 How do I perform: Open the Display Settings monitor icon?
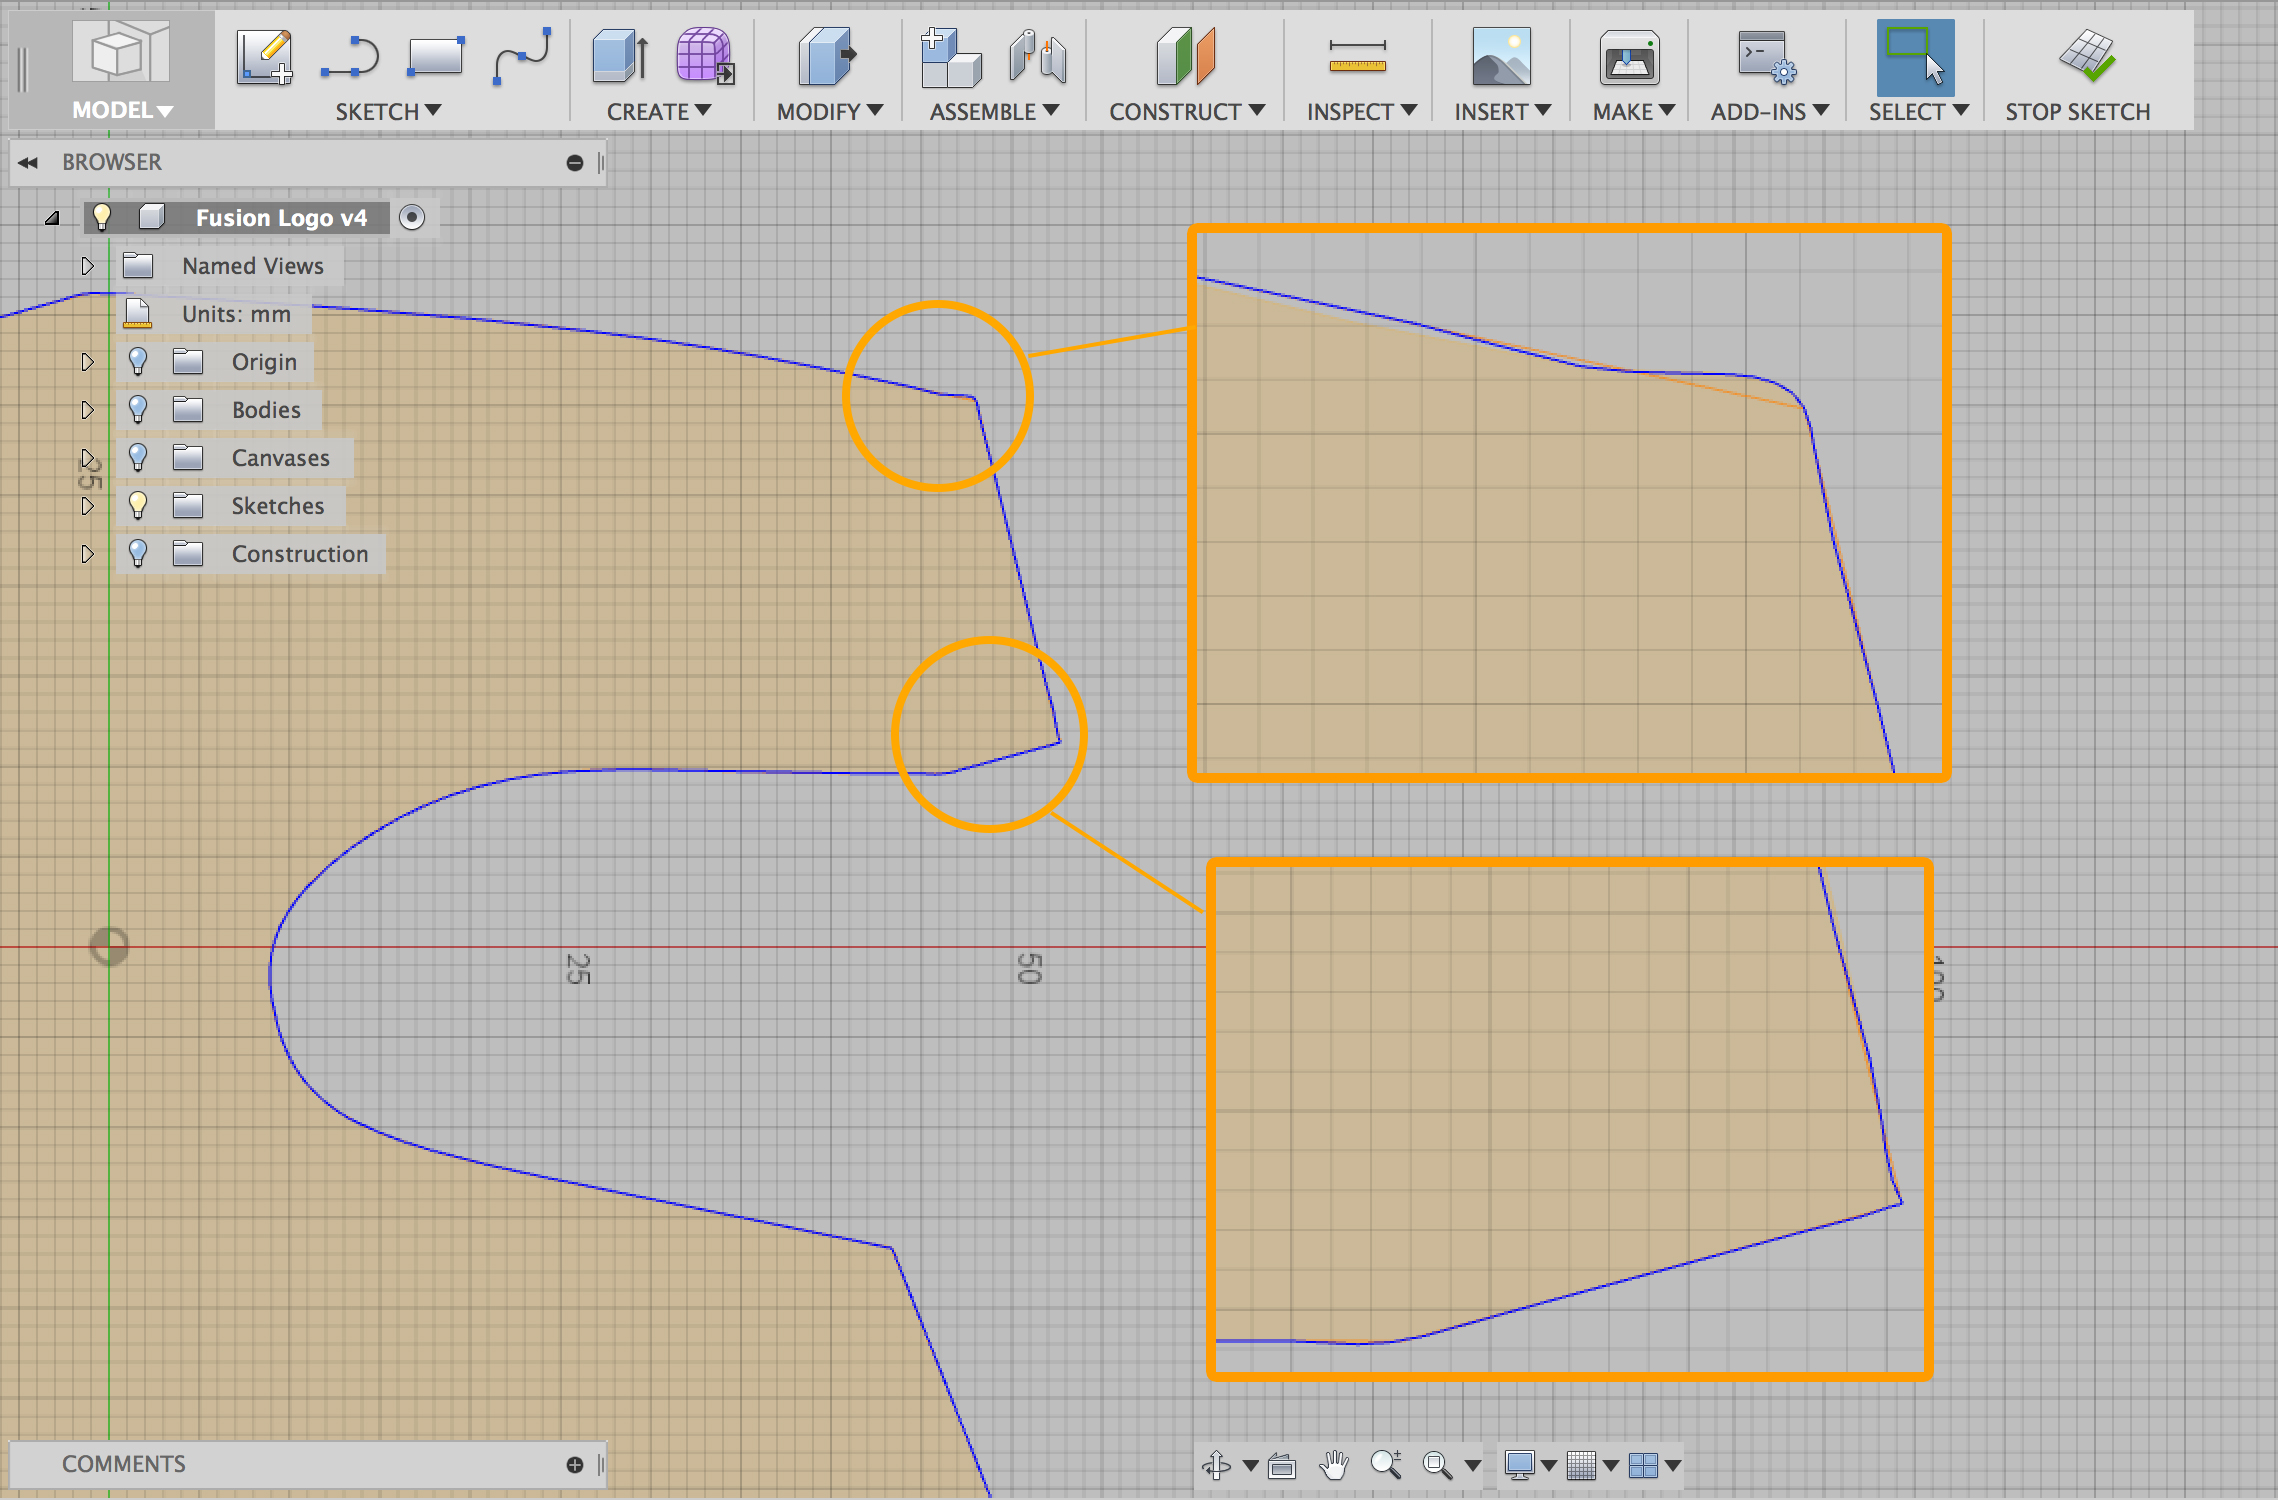(1520, 1466)
